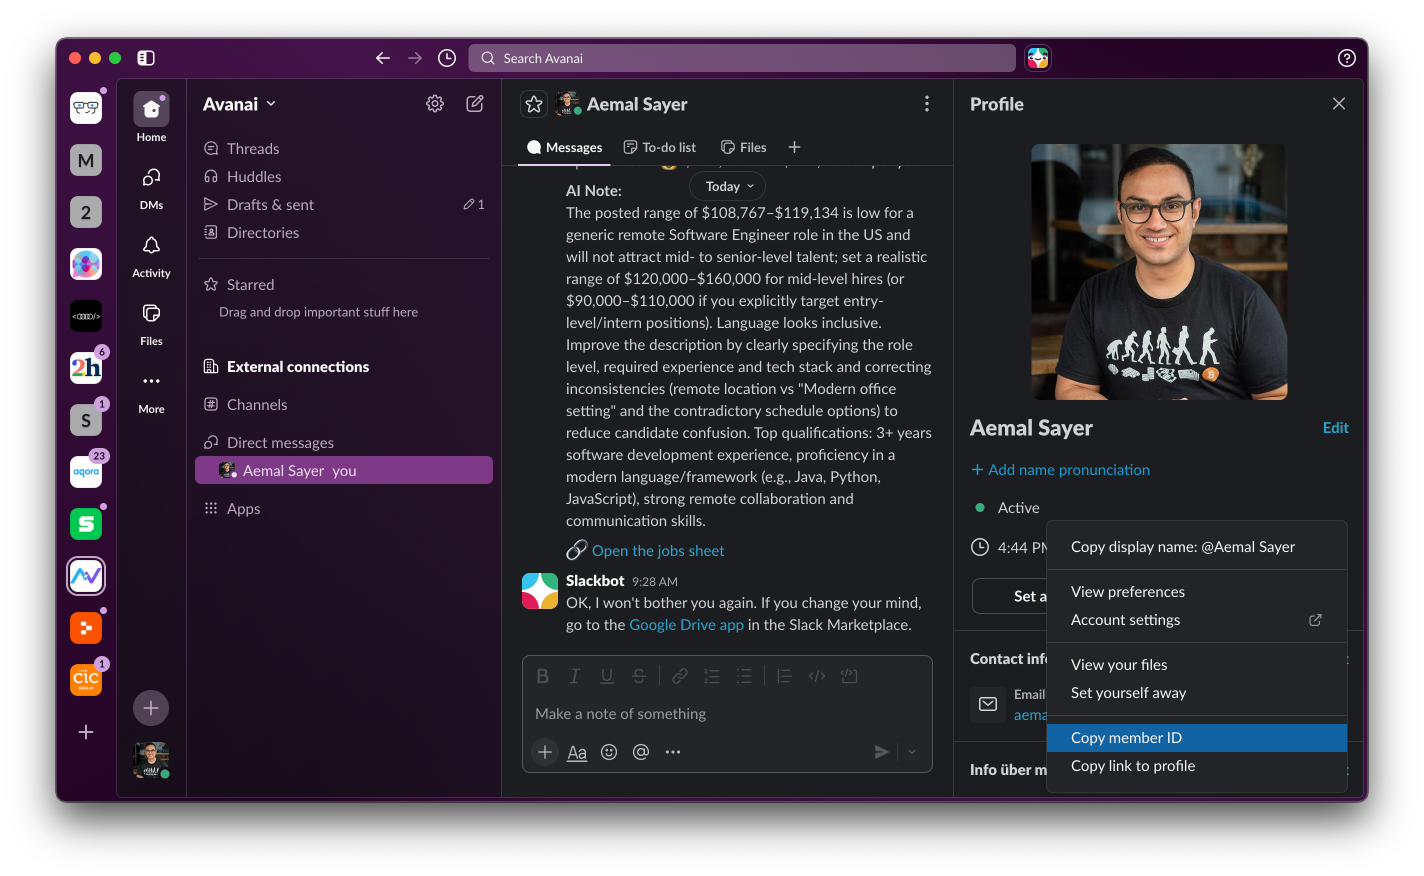
Task: Toggle blockquote formatting
Action: tap(785, 676)
